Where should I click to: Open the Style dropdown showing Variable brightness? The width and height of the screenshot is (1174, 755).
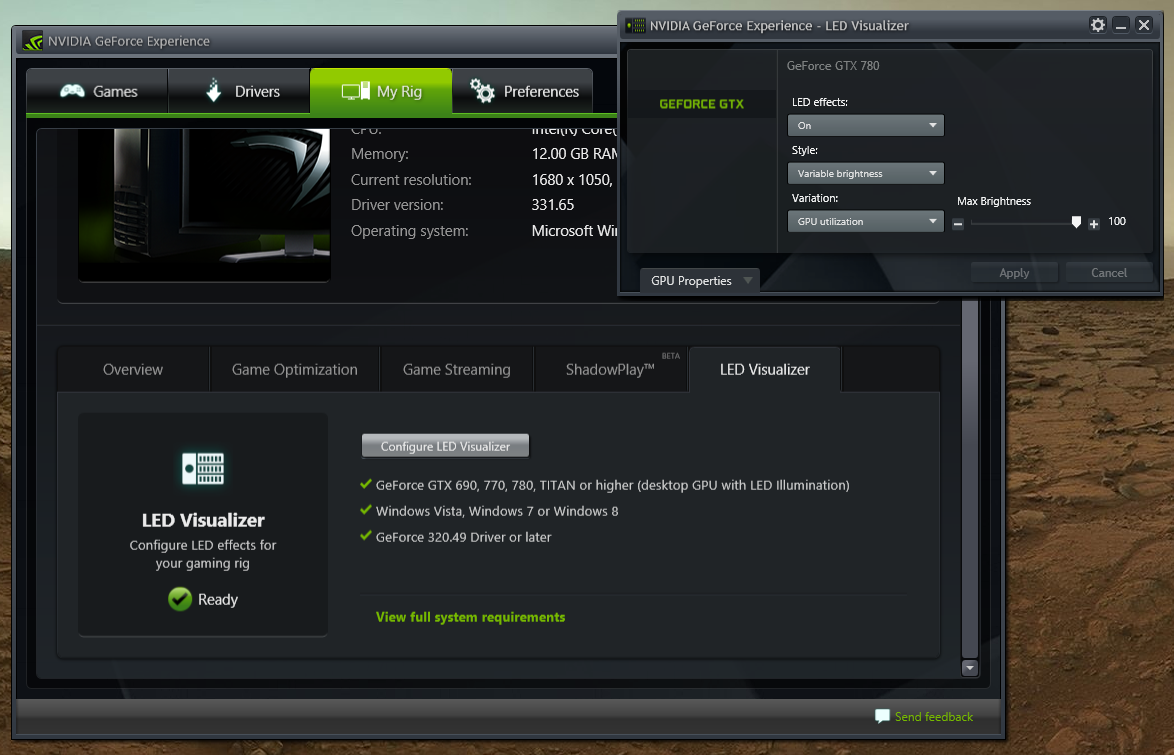point(866,173)
